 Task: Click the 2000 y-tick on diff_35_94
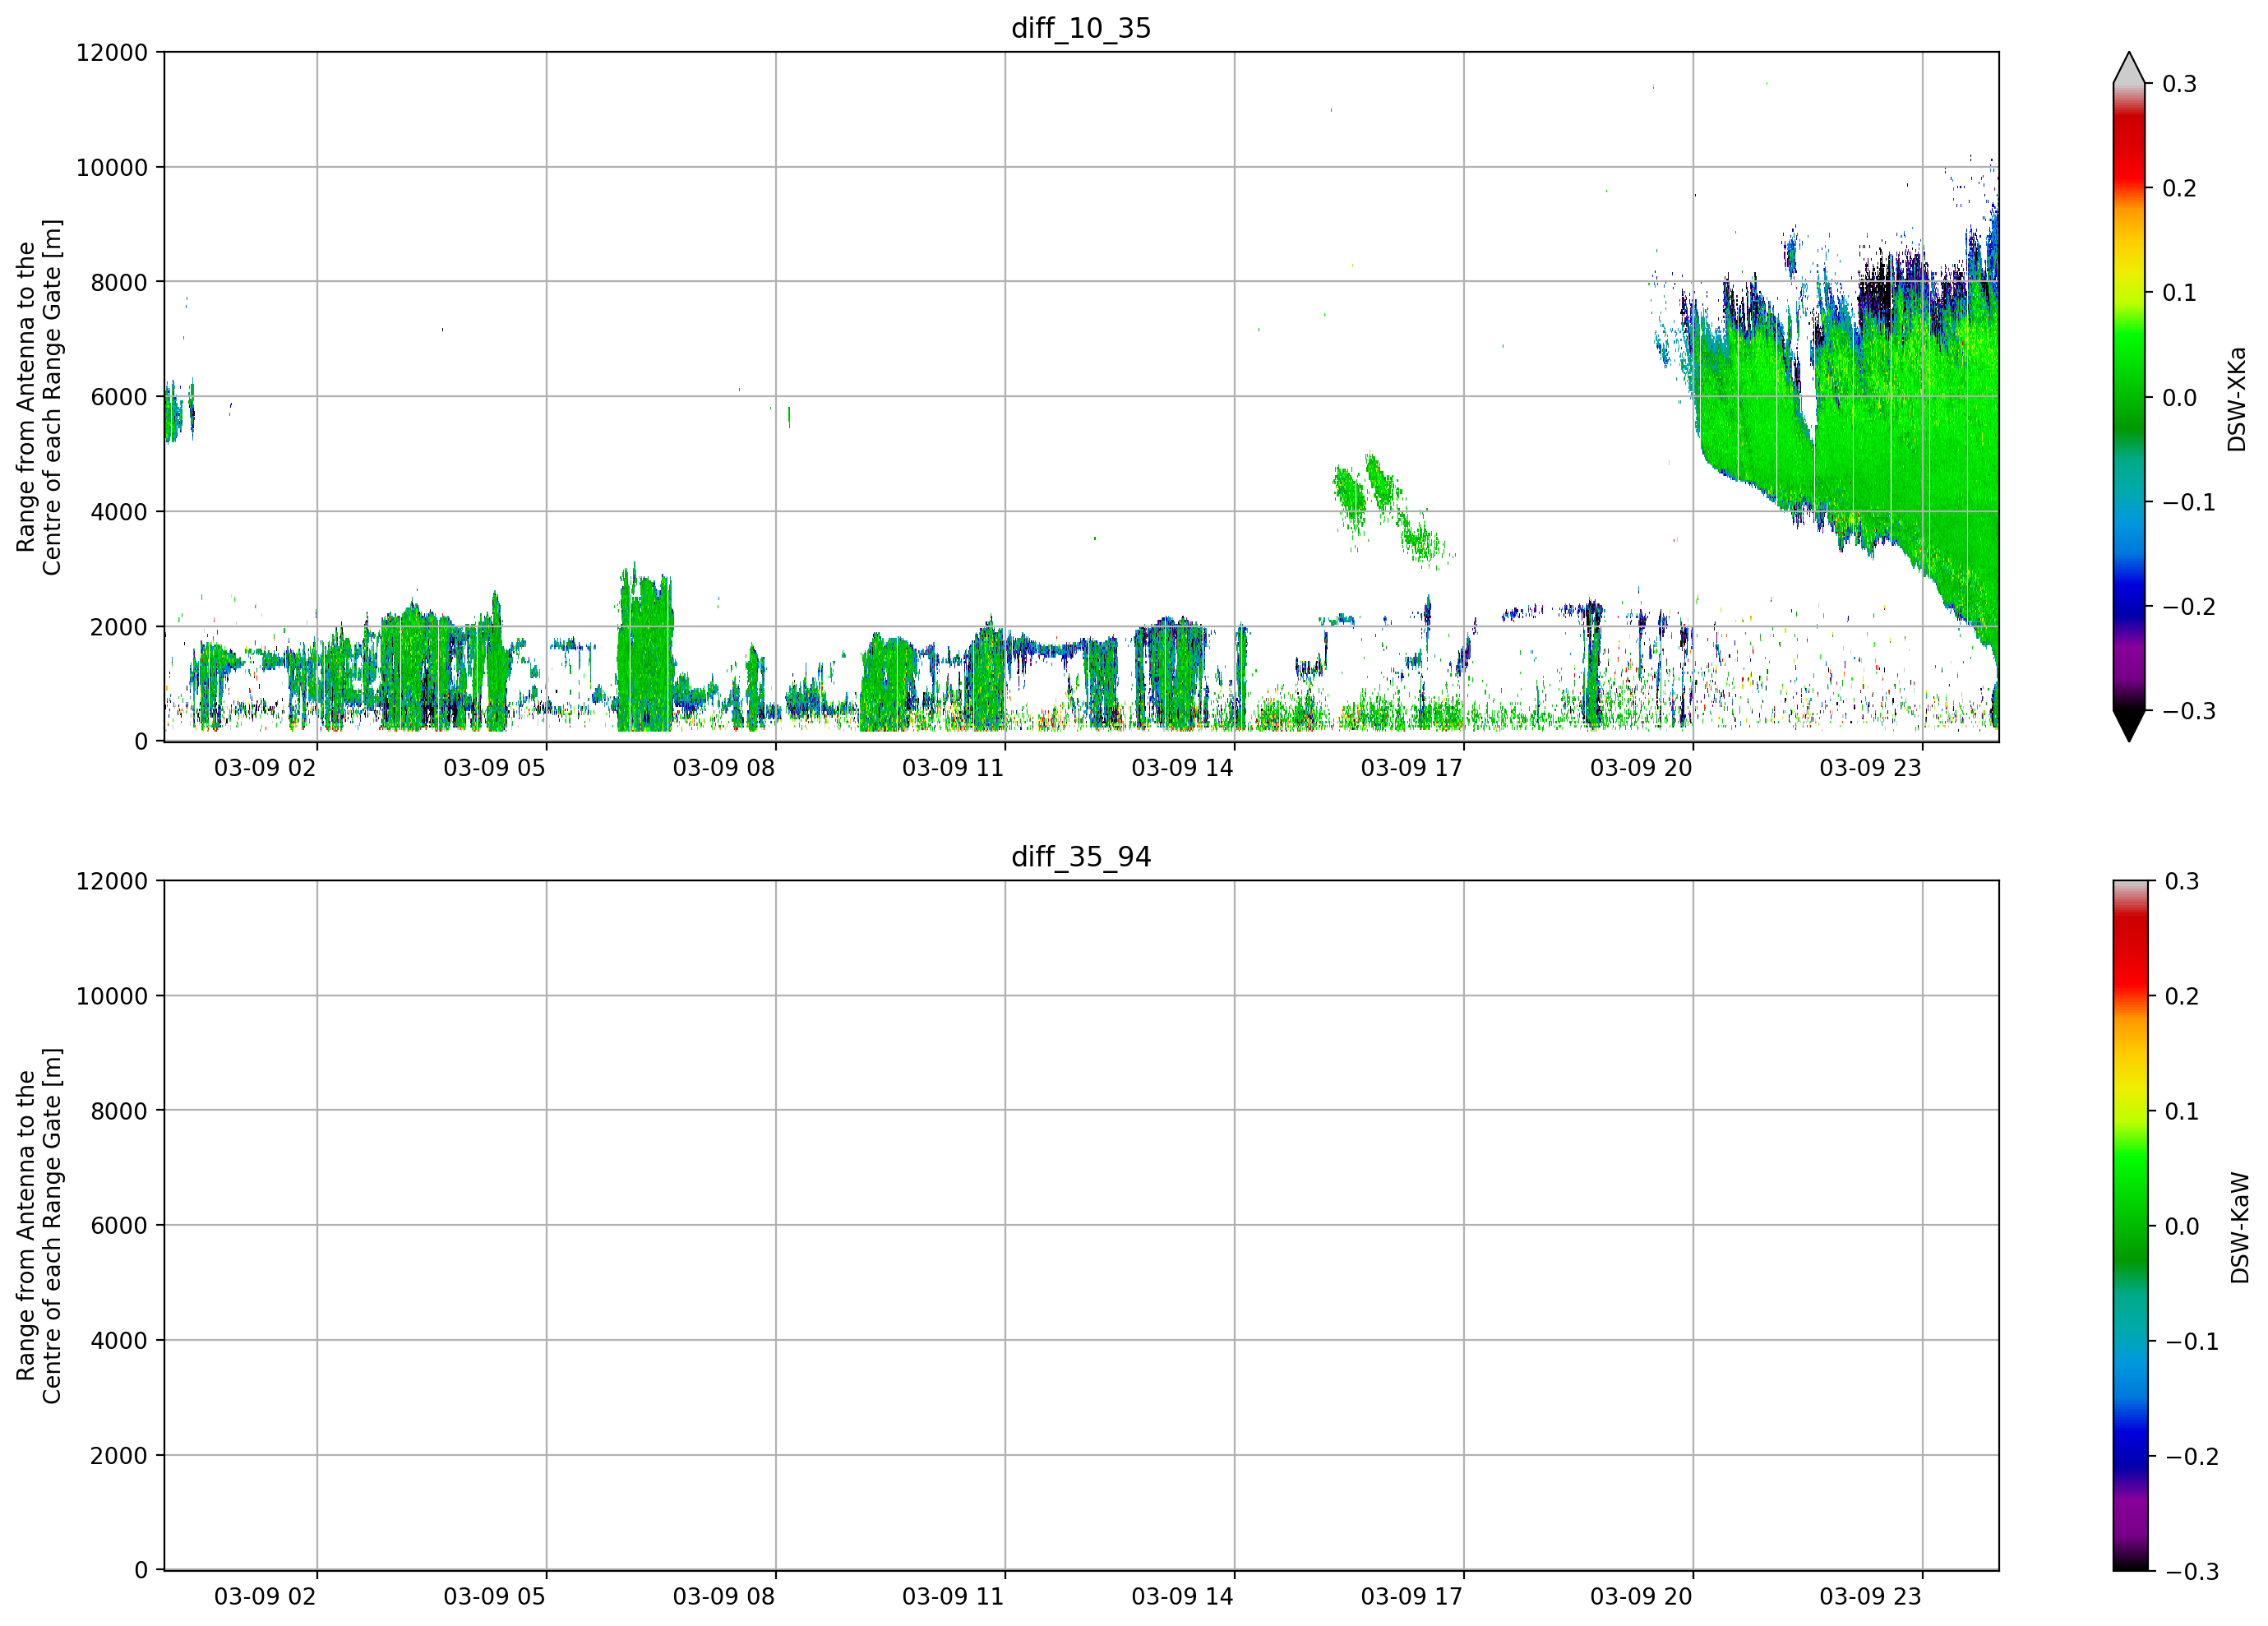point(119,1456)
